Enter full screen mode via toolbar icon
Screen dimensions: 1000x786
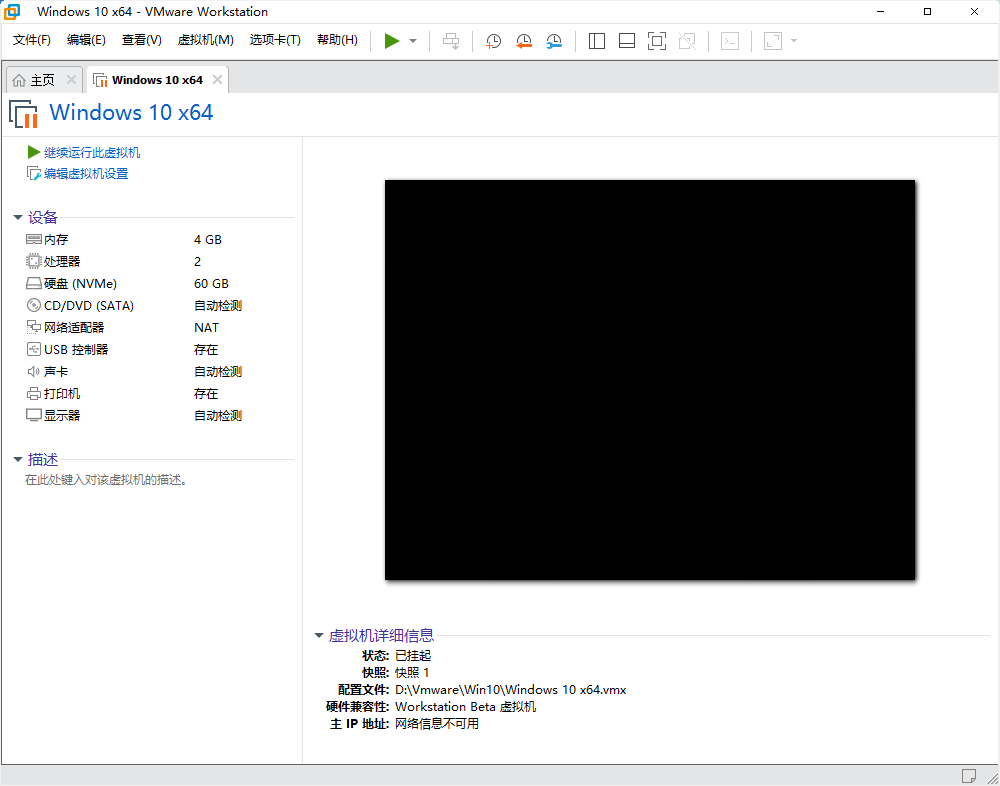pyautogui.click(x=657, y=41)
